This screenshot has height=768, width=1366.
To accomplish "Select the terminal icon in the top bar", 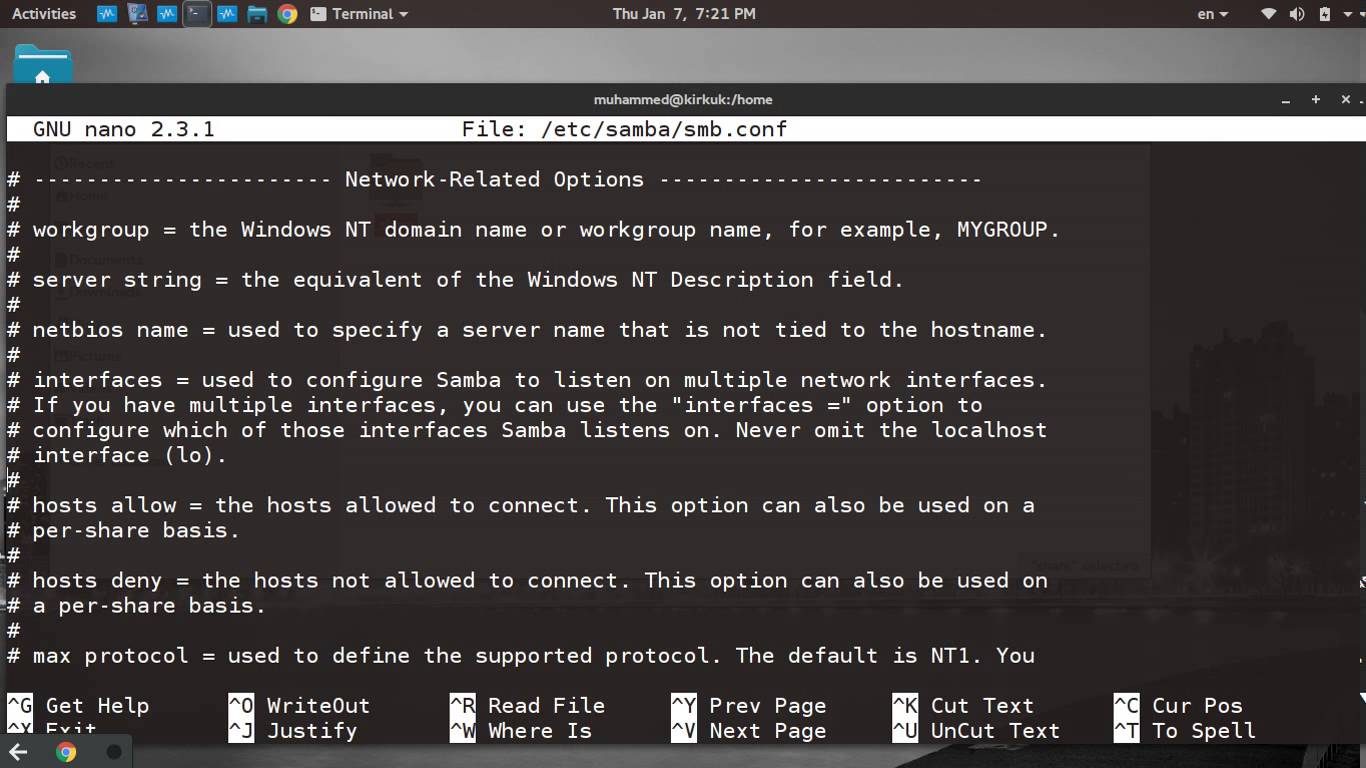I will (x=197, y=14).
